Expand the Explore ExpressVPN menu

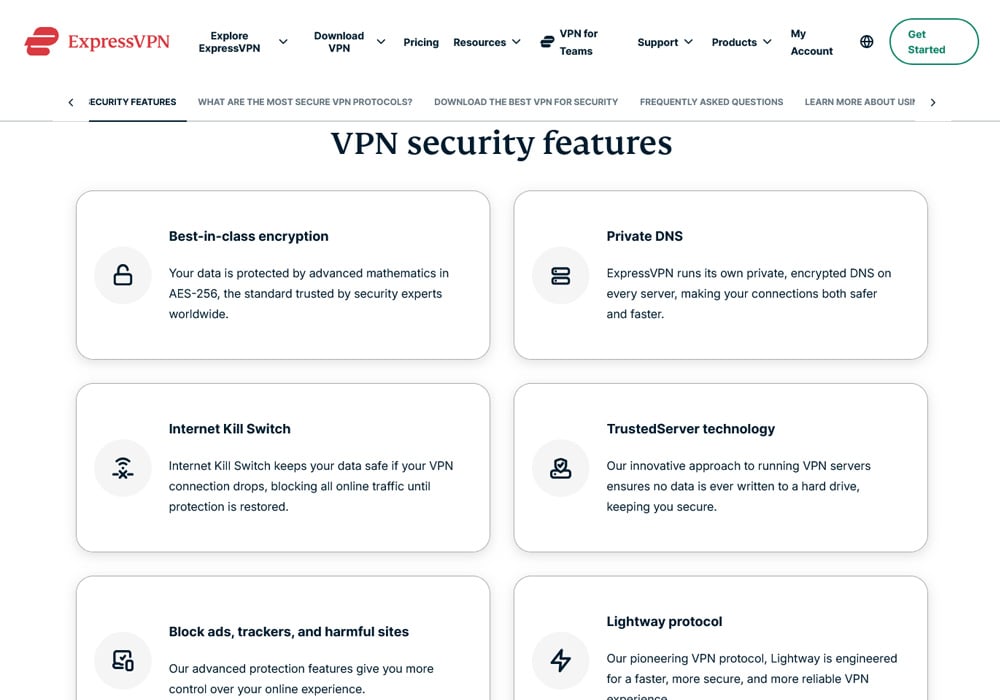[283, 42]
